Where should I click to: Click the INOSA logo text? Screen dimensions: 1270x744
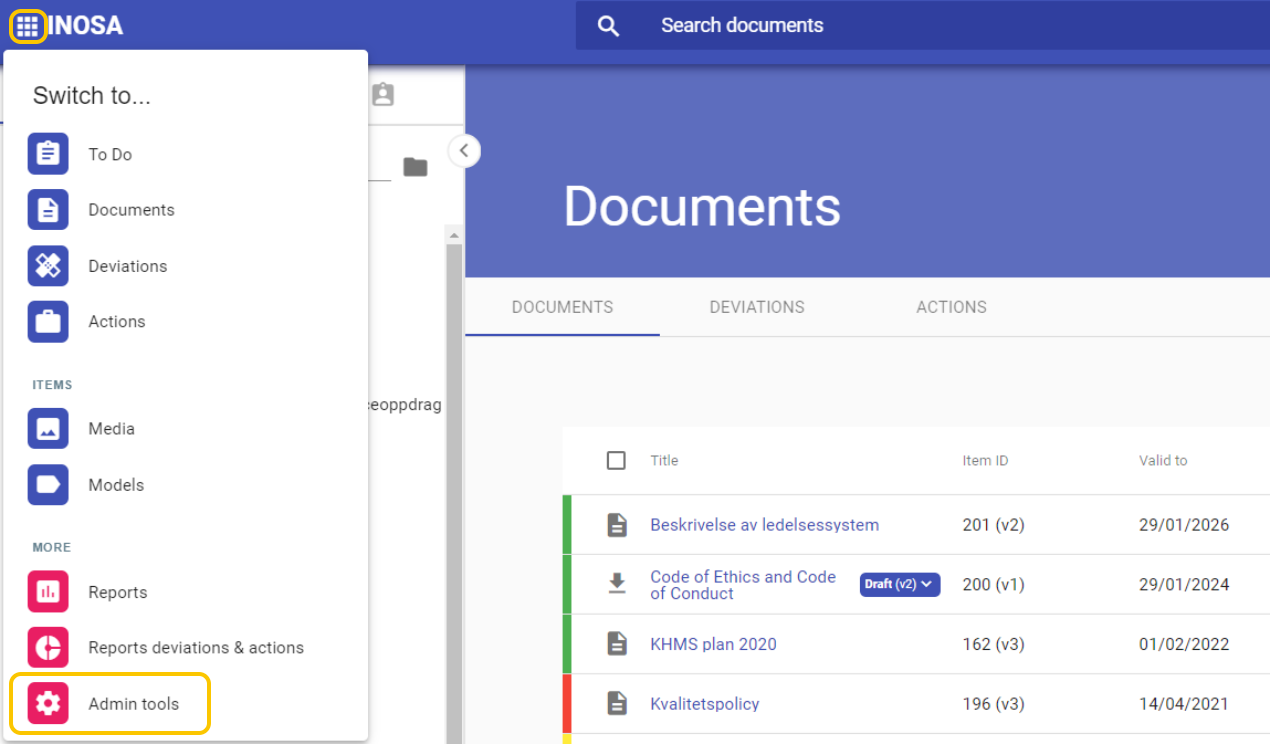[x=85, y=26]
